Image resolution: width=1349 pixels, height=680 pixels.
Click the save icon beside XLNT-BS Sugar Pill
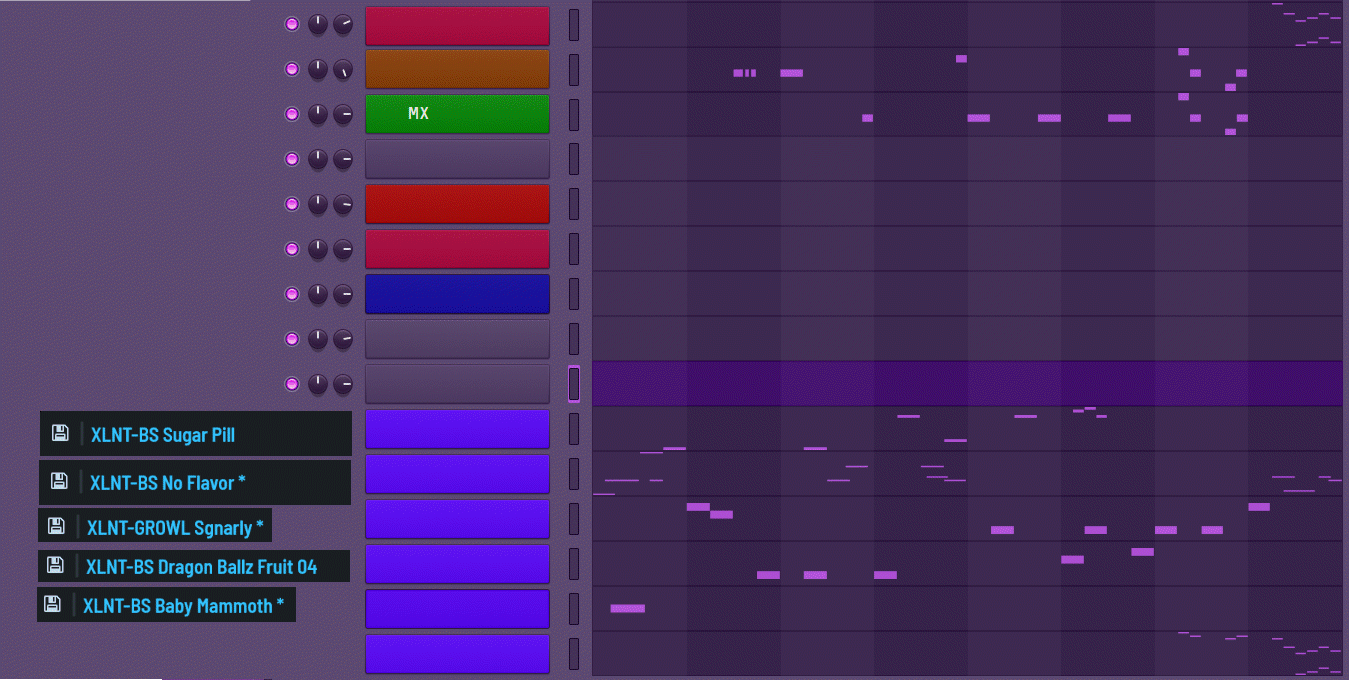[61, 433]
